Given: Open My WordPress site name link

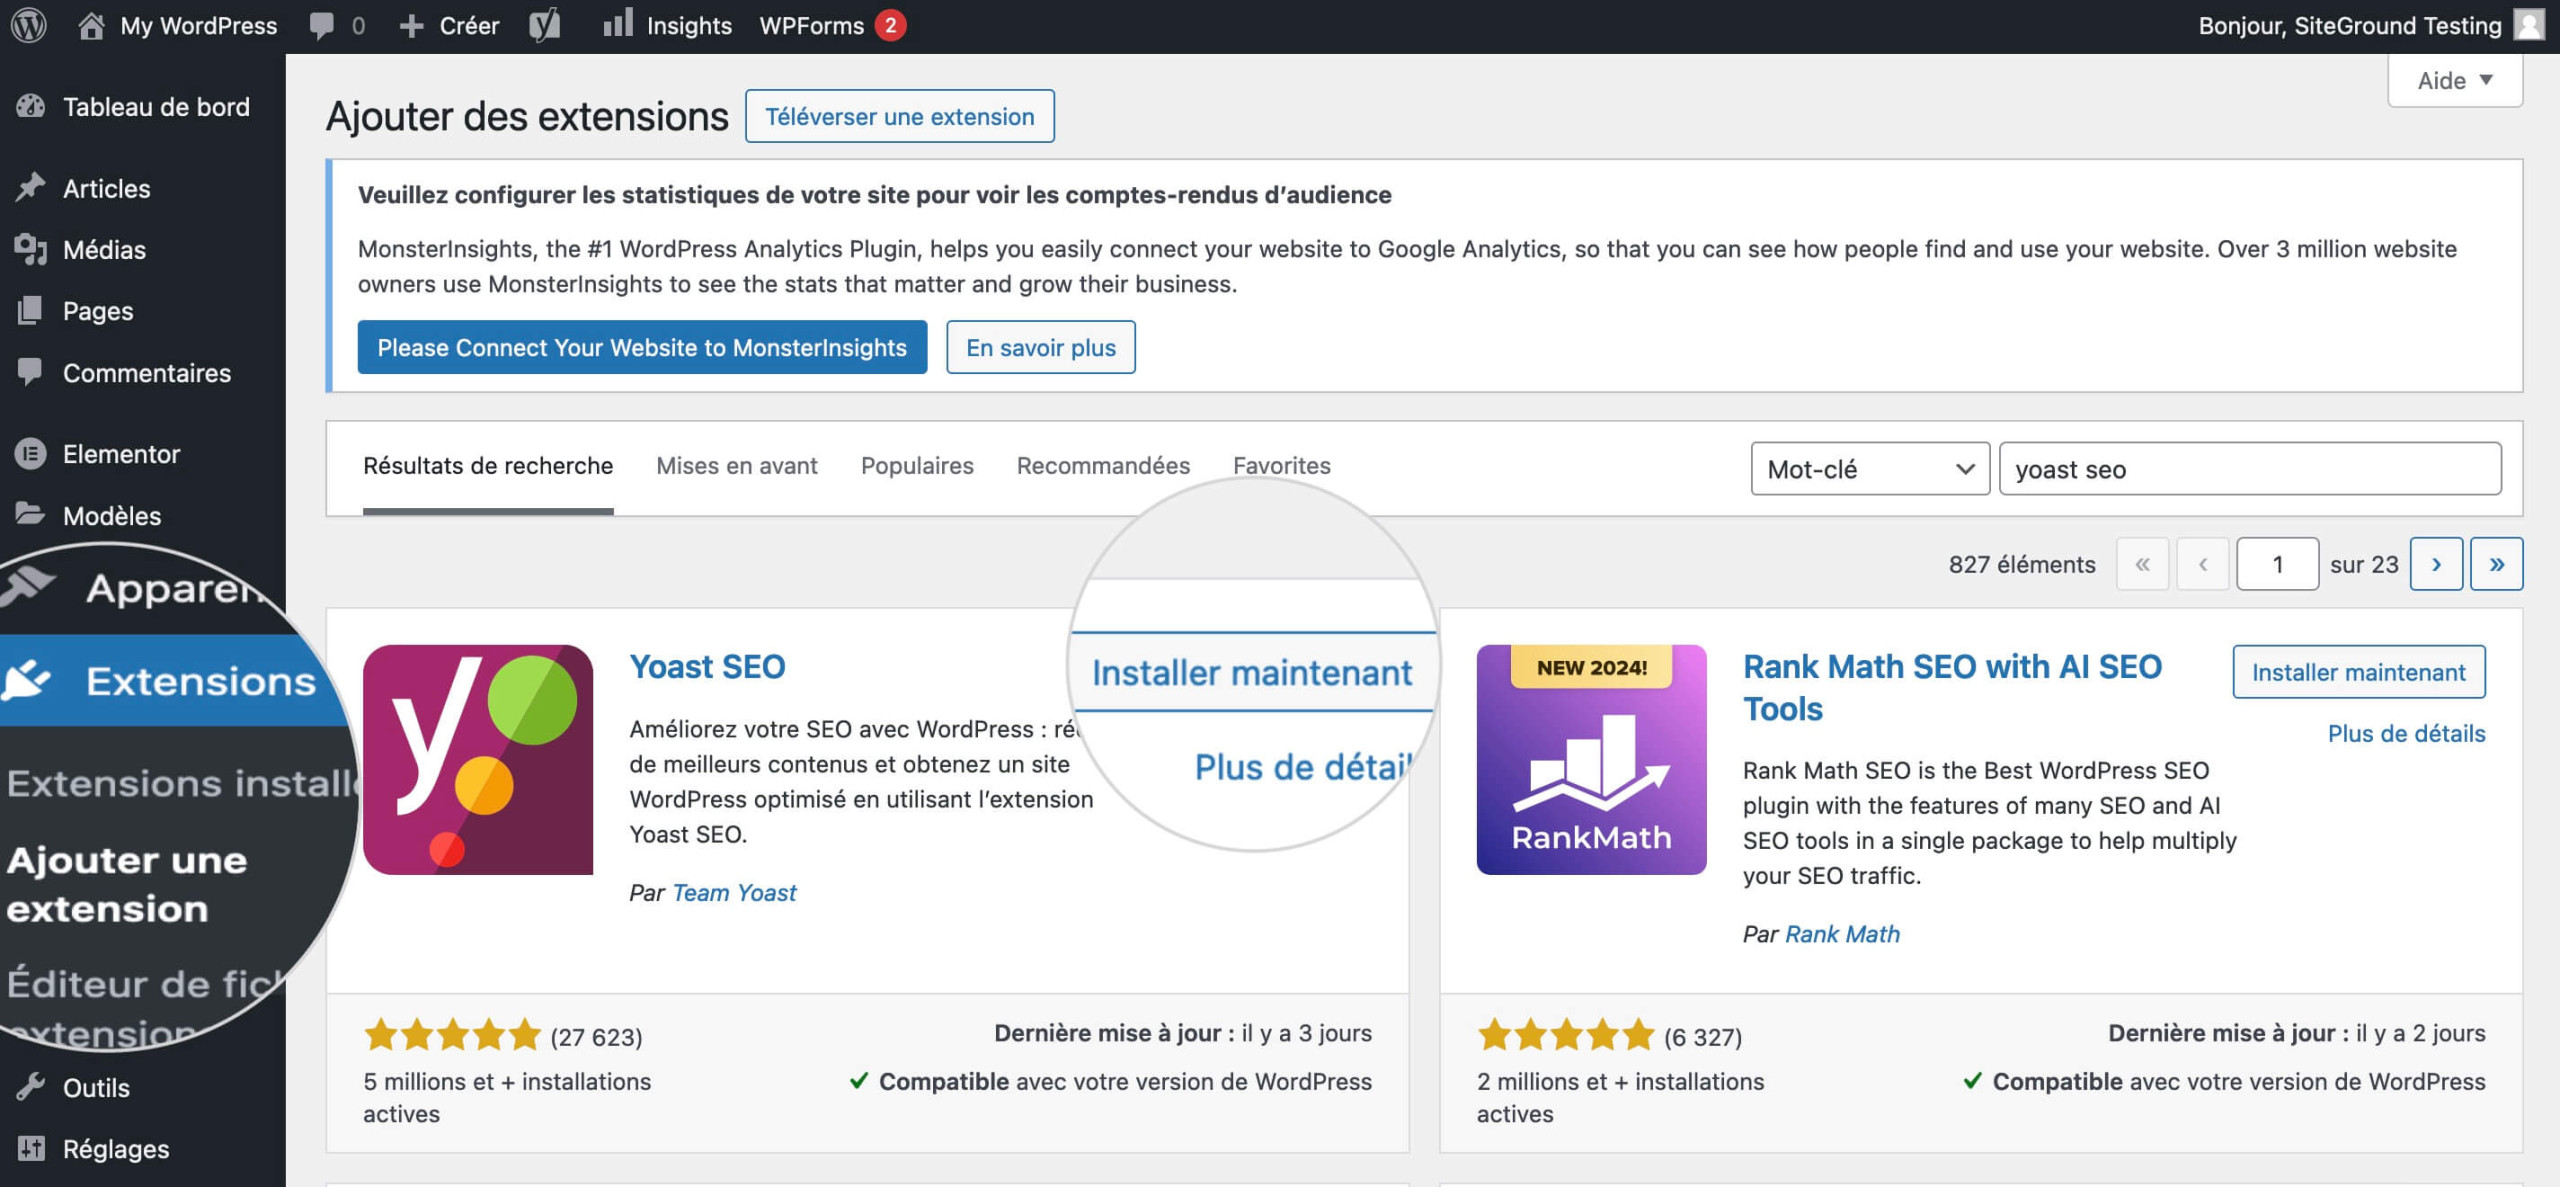Looking at the screenshot, I should point(198,25).
